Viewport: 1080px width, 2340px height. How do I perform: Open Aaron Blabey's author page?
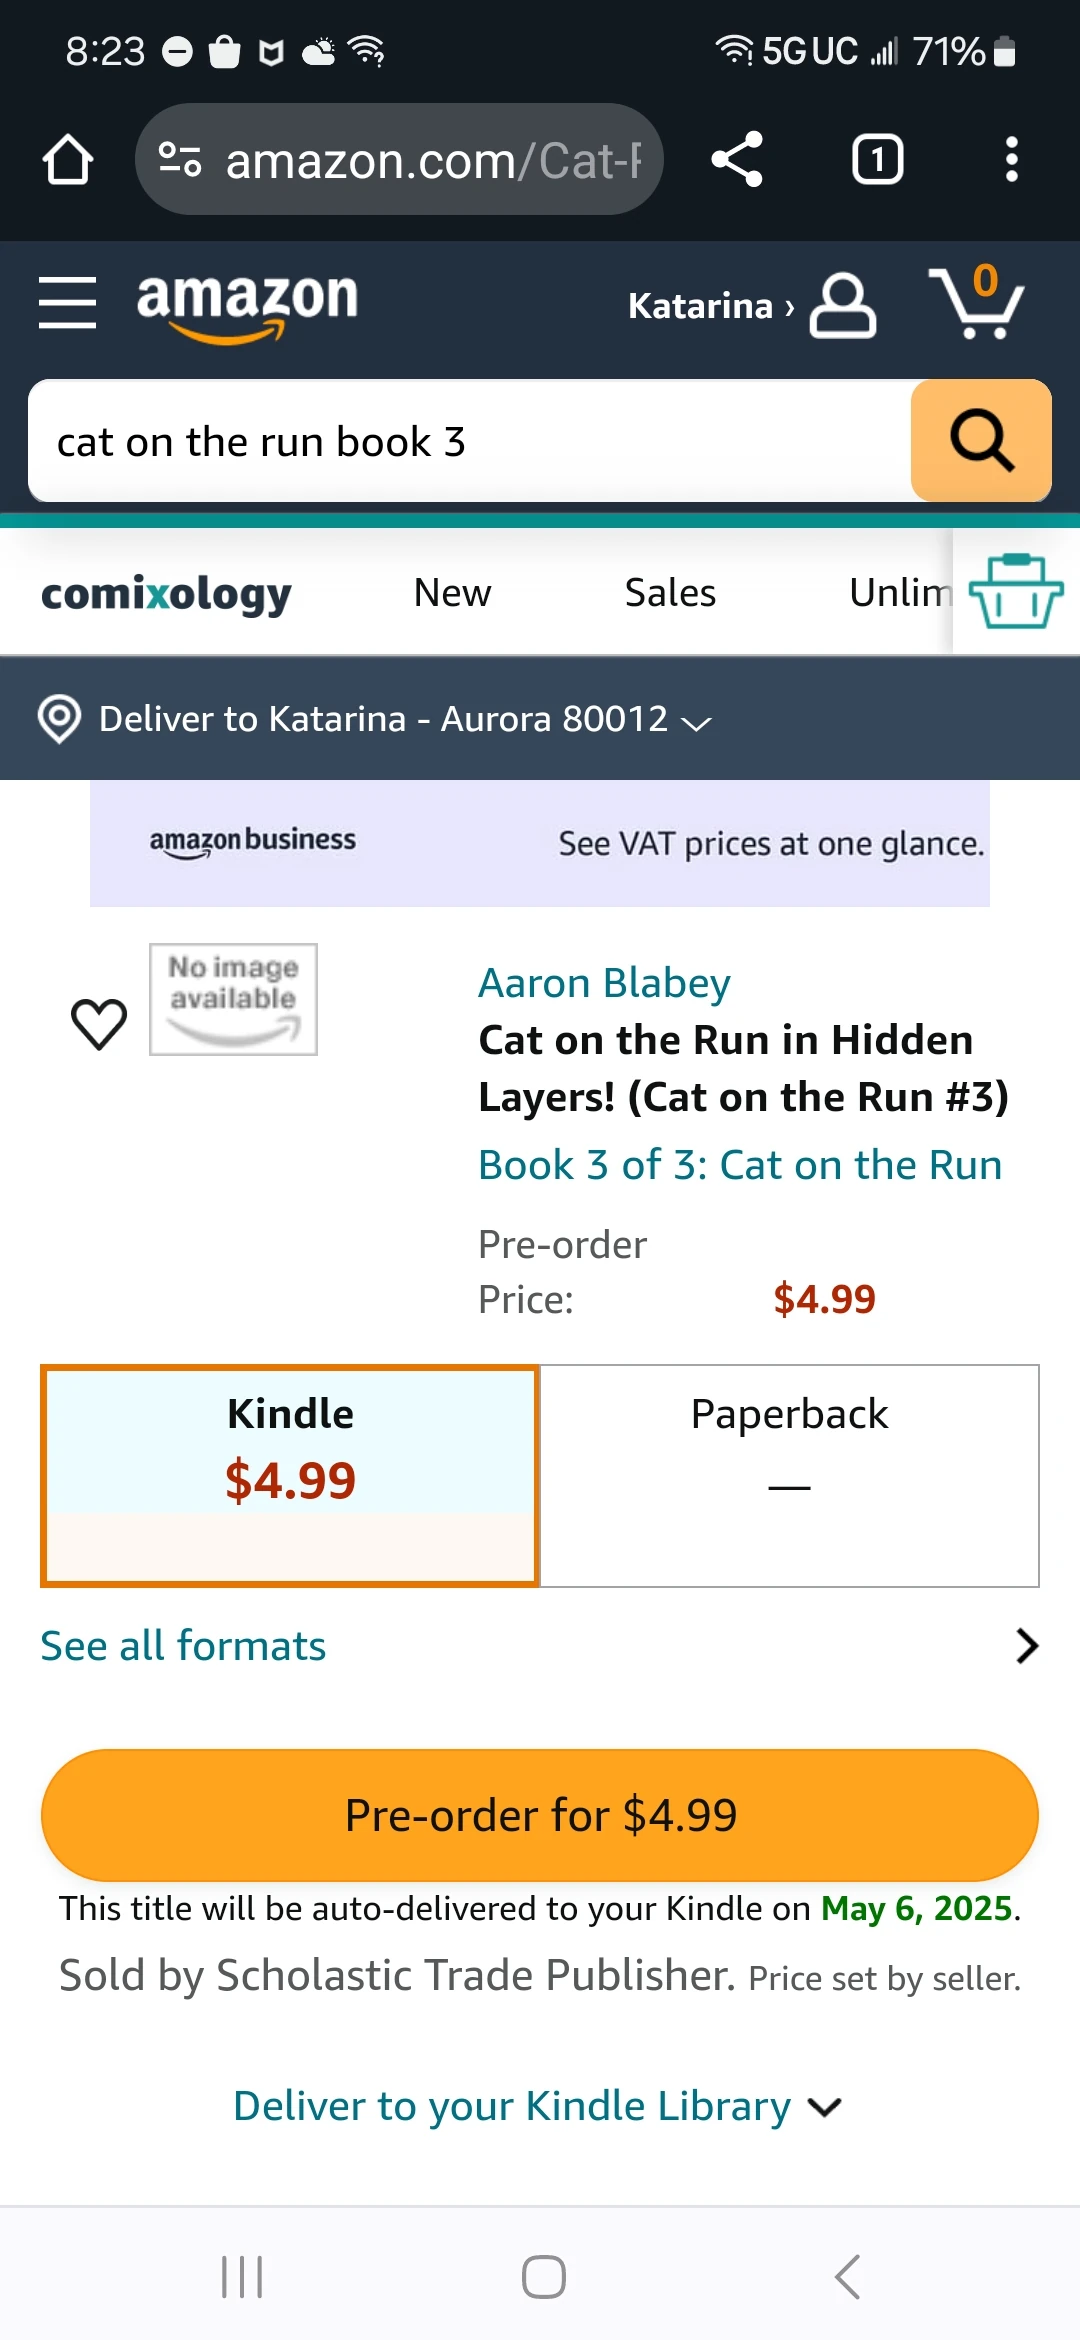(x=603, y=982)
